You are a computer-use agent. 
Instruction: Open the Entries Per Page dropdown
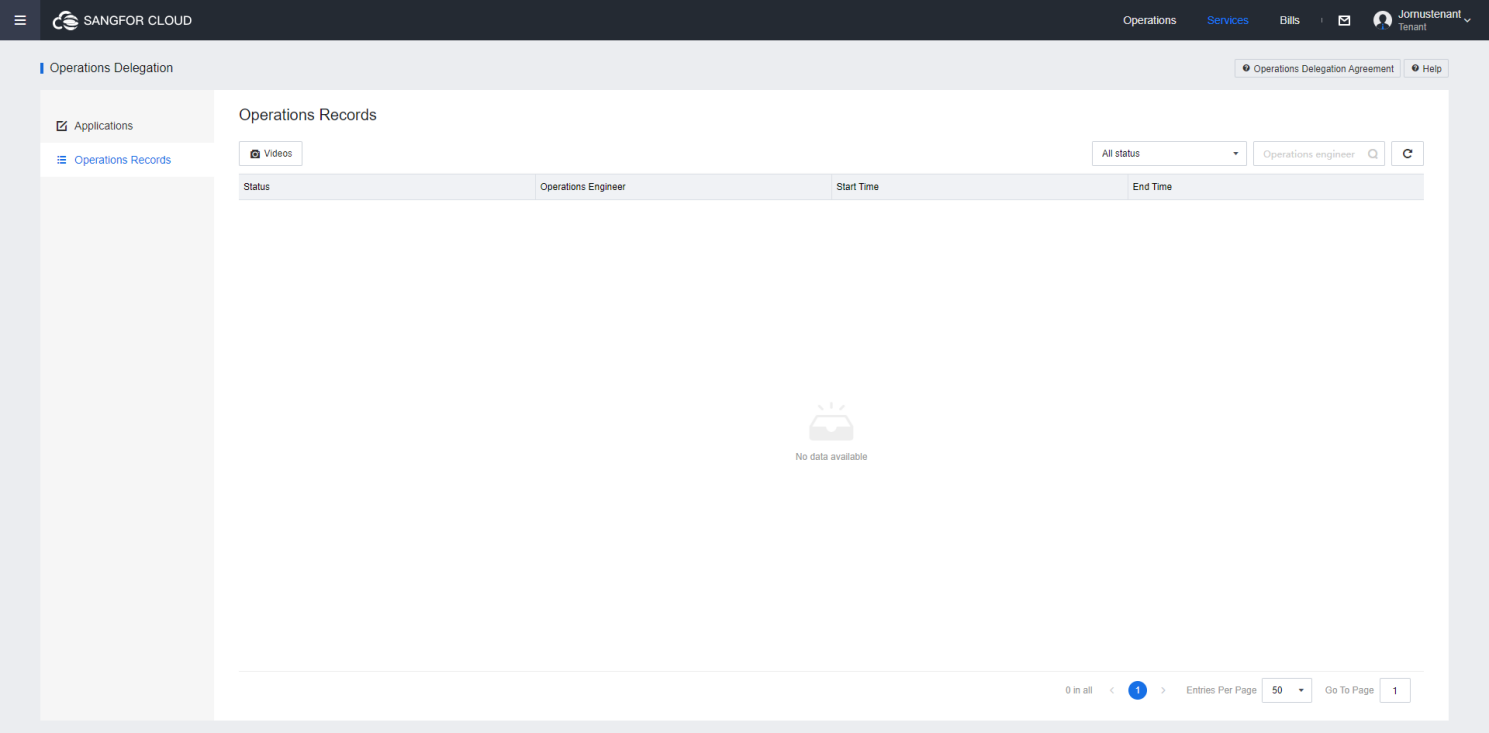point(1287,690)
